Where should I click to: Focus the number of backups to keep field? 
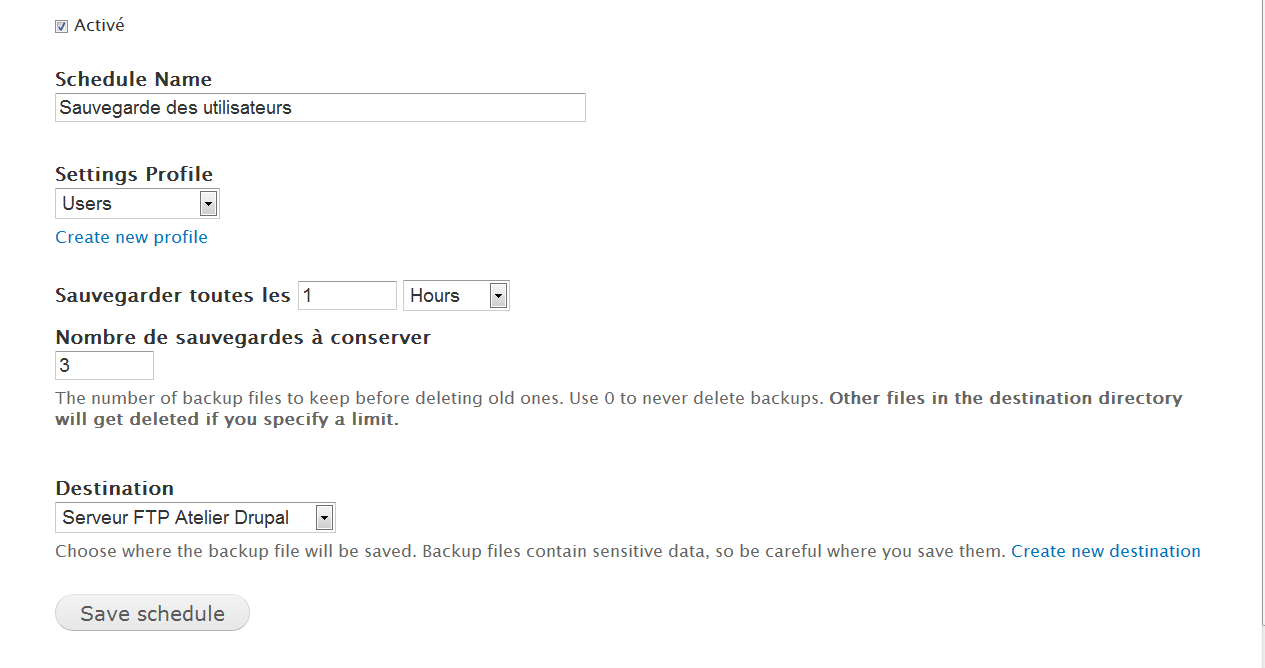(104, 366)
